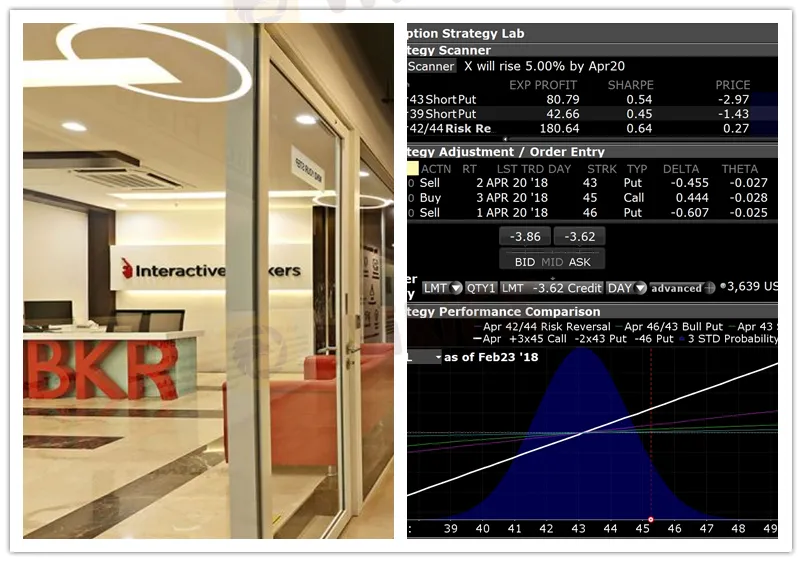Sort by the EXP PROFIT column header

543,85
